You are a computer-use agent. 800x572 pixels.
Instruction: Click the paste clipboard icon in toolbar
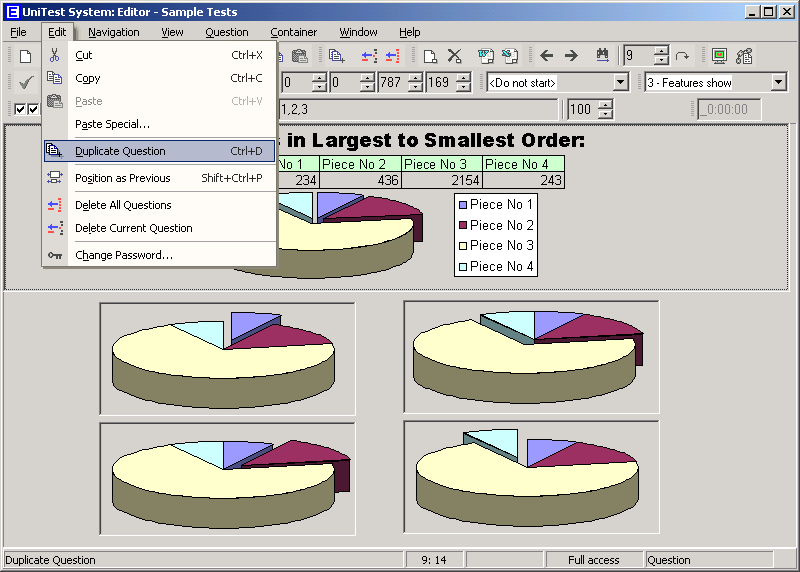point(300,56)
